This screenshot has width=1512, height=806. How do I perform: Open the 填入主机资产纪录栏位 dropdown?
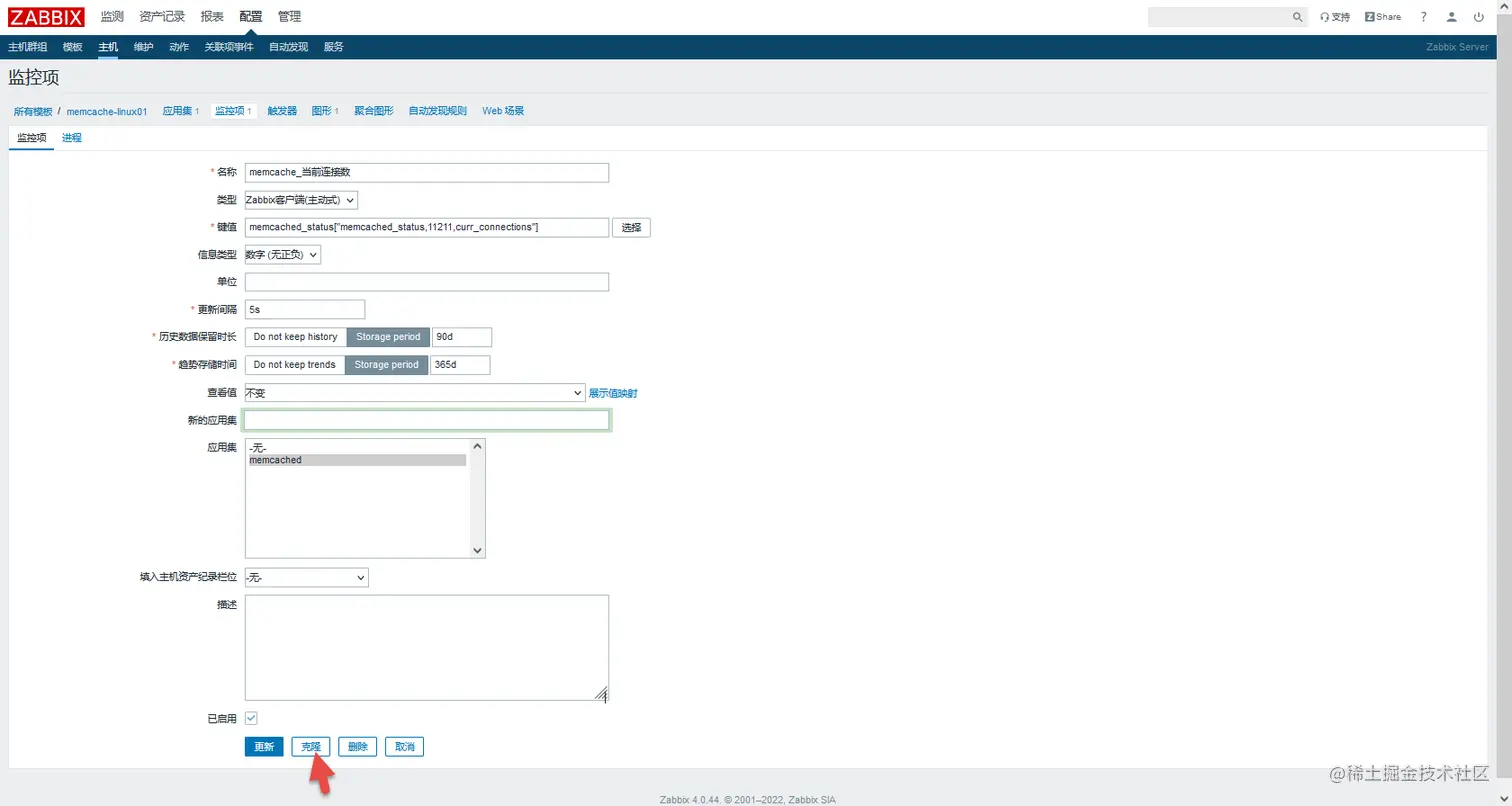[307, 577]
